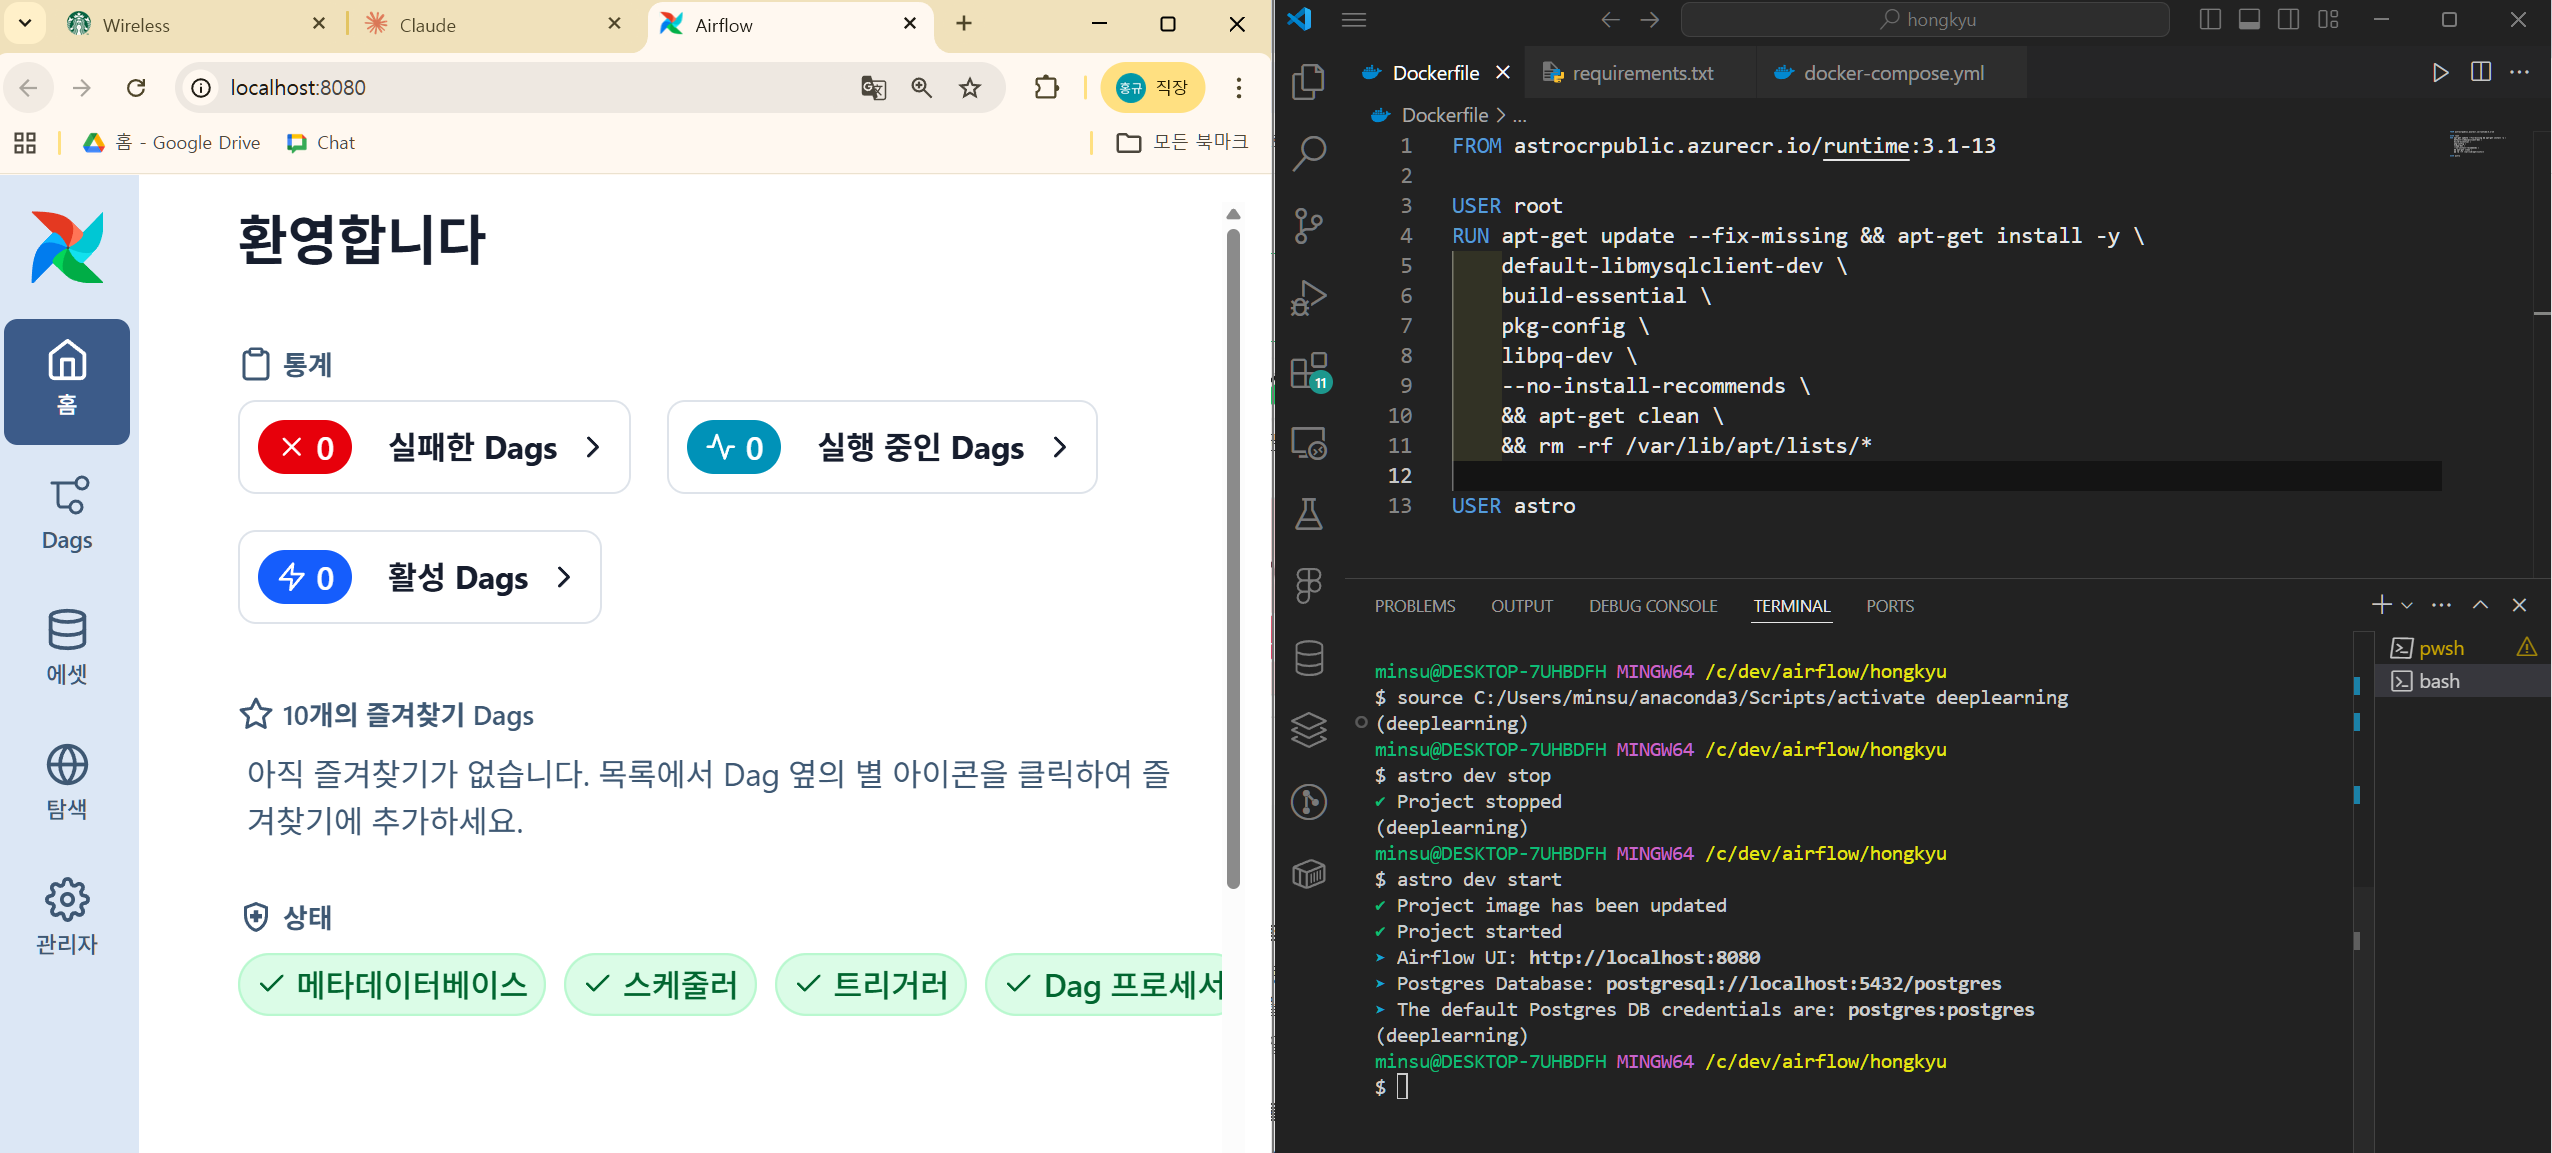
Task: Click address bar showing localhost:8080
Action: tap(520, 88)
